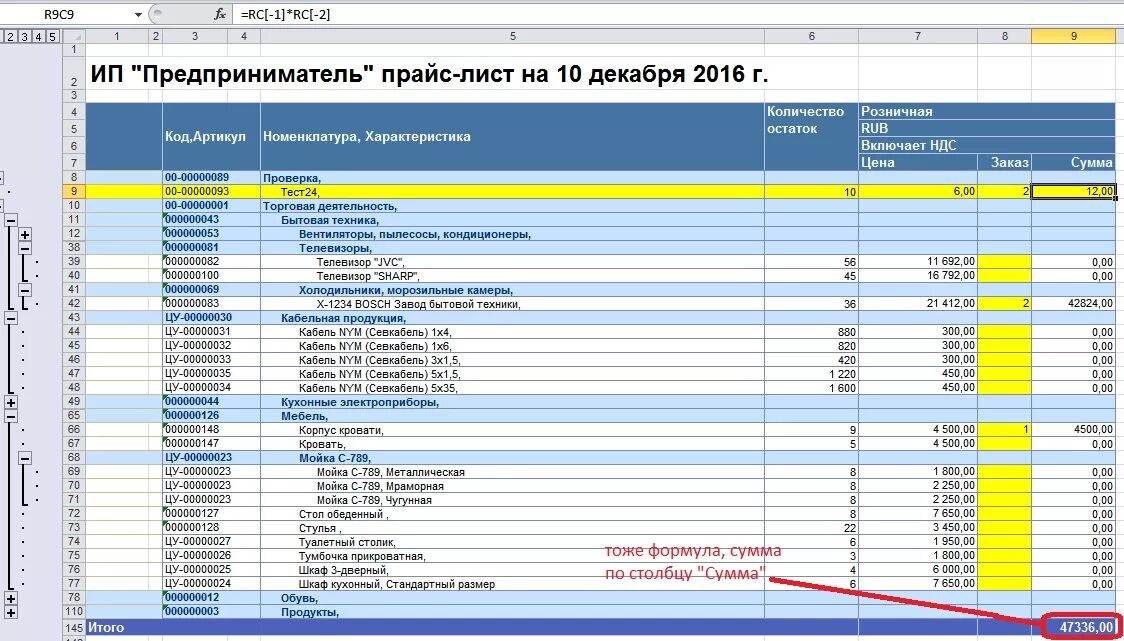
Task: Select the price cell 3 450,00 for Стулья
Action: click(918, 528)
